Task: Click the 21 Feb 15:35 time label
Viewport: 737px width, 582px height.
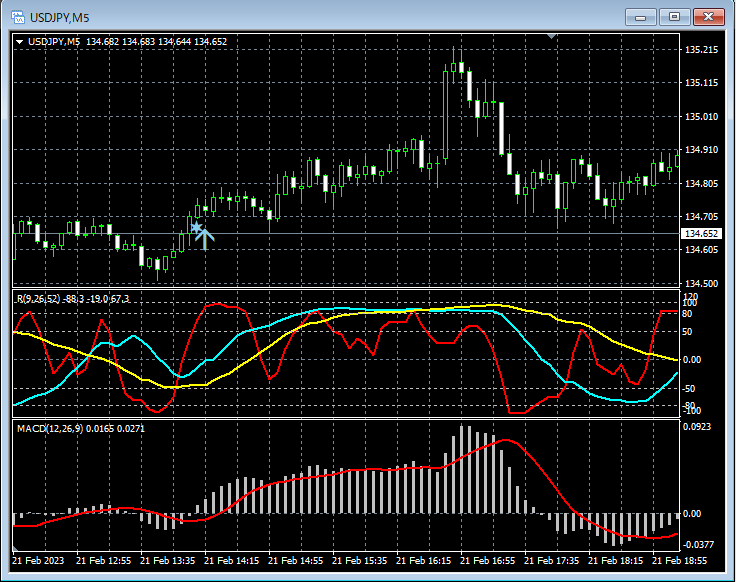Action: click(x=360, y=561)
